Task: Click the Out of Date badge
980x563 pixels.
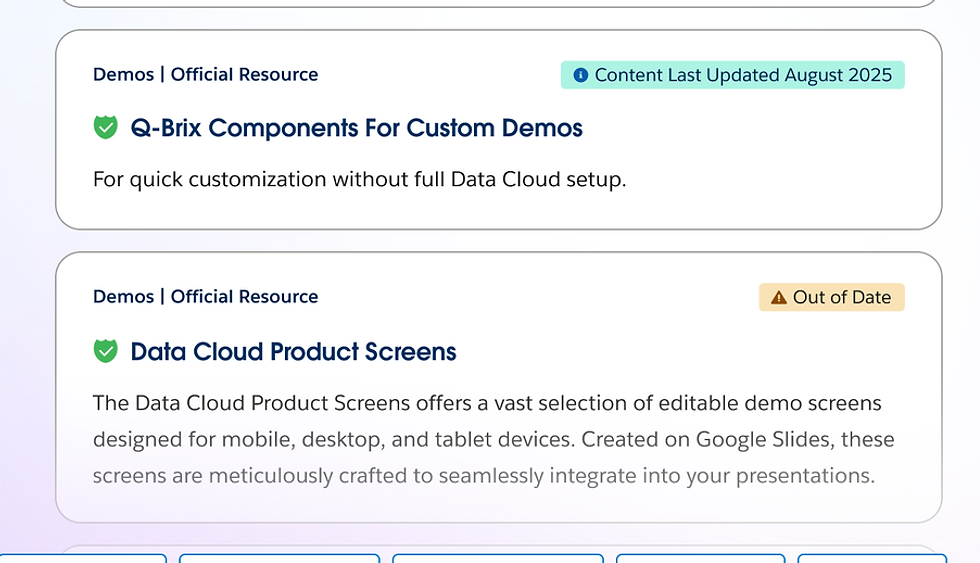Action: 831,297
